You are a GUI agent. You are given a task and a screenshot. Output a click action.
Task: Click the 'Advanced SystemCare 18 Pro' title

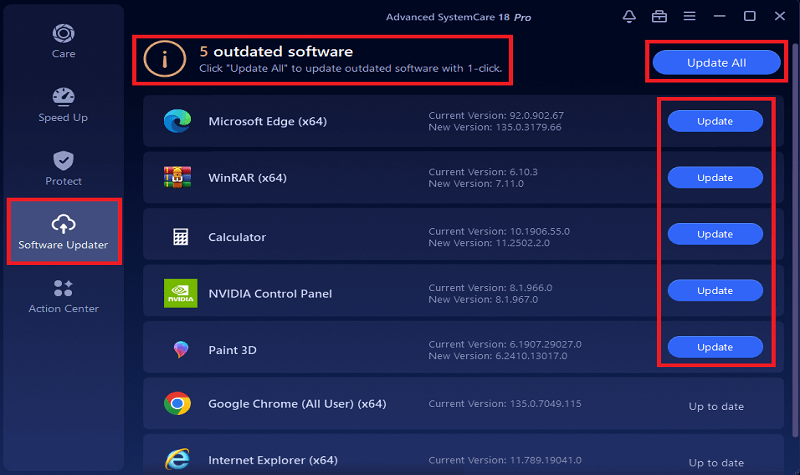(x=458, y=17)
